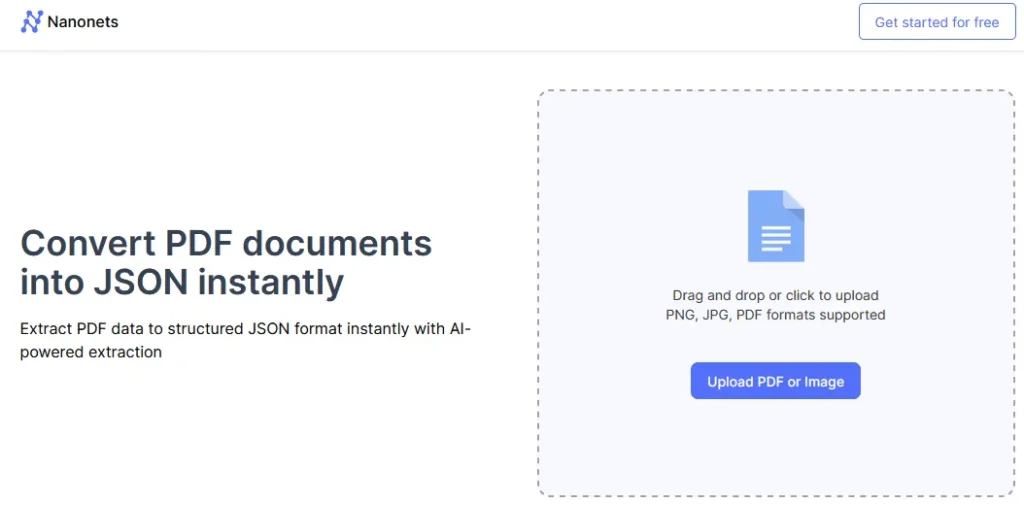Click the Nanonets logo icon
Screen dimensions: 1024x505
coord(32,22)
